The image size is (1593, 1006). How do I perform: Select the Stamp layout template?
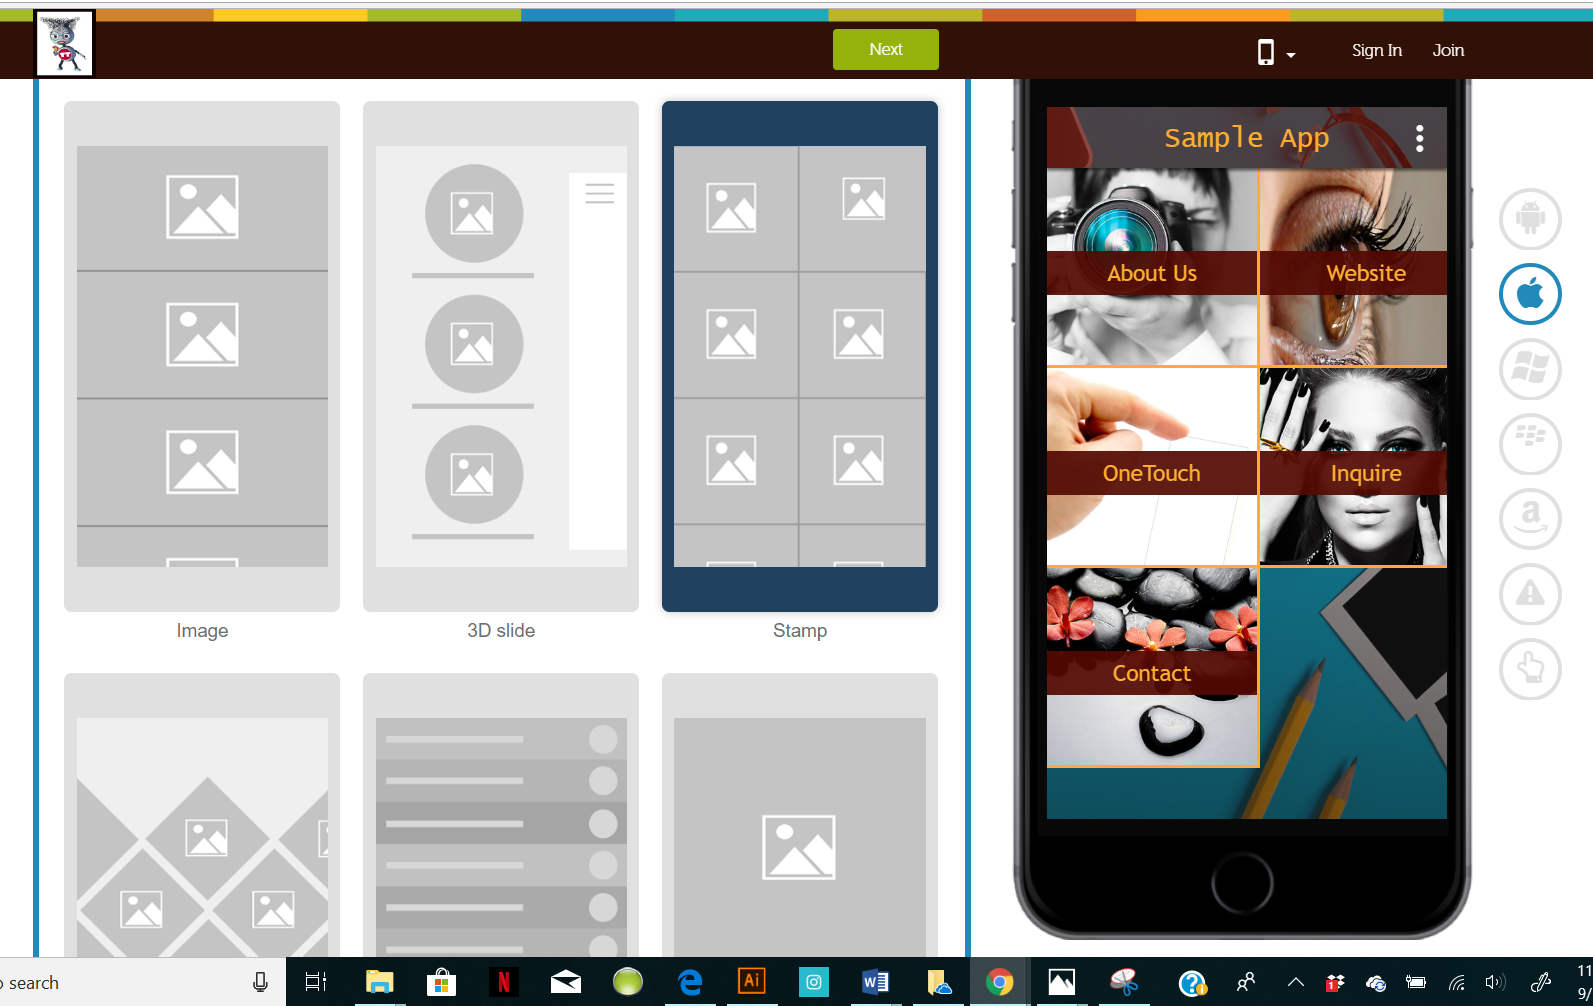coord(799,356)
